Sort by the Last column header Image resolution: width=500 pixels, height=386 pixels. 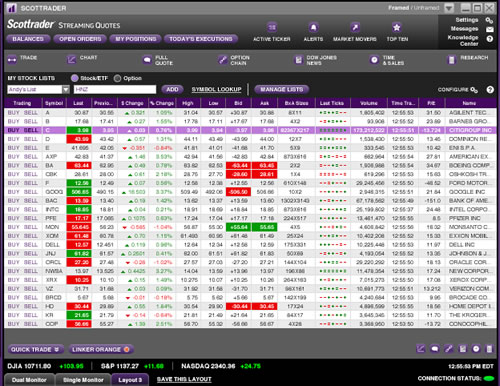point(78,103)
